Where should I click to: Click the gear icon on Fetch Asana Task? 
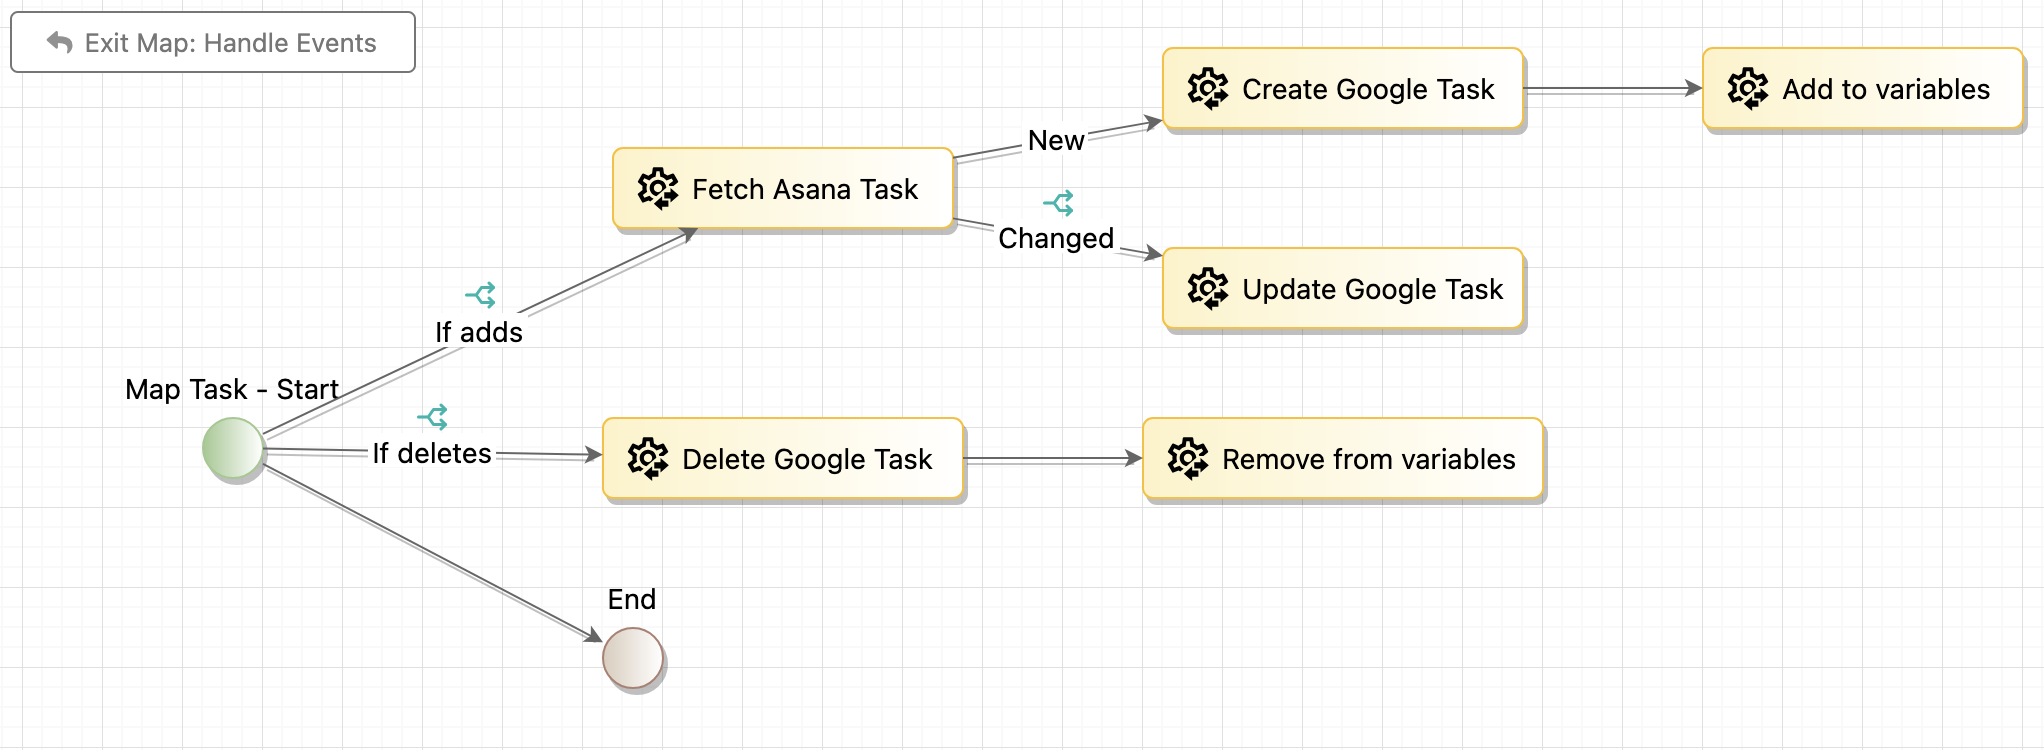[x=657, y=189]
